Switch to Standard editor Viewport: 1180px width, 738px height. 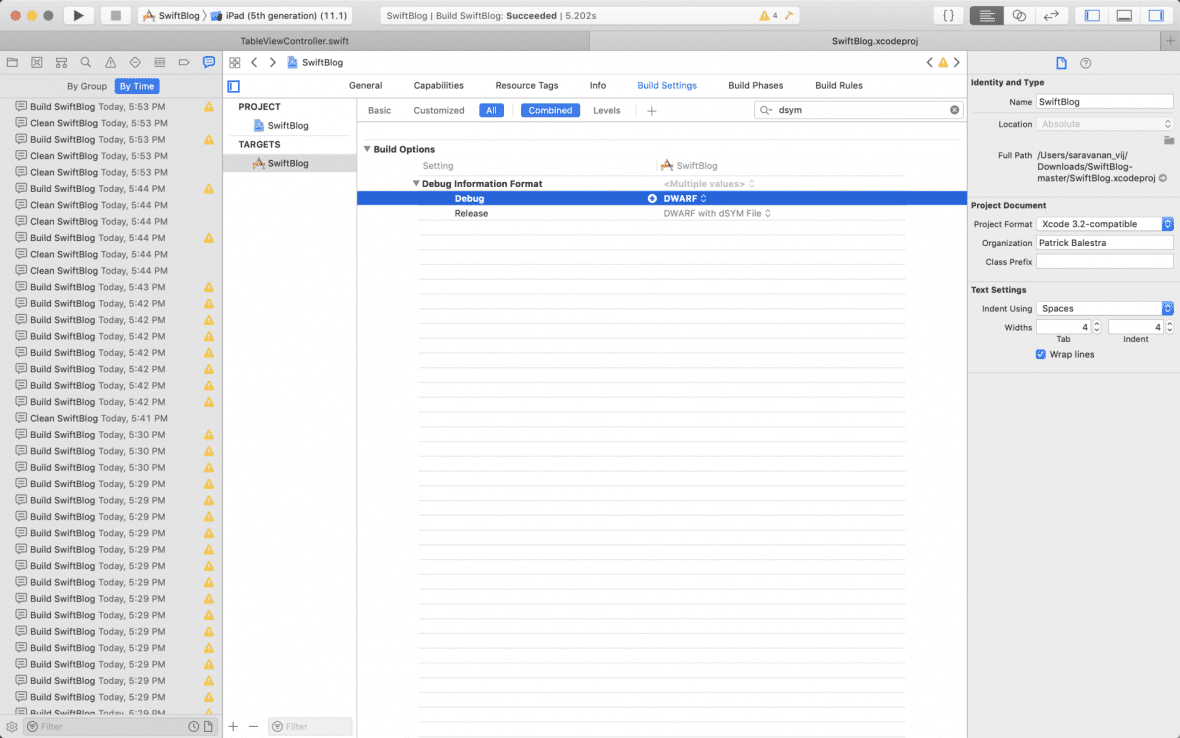point(987,15)
